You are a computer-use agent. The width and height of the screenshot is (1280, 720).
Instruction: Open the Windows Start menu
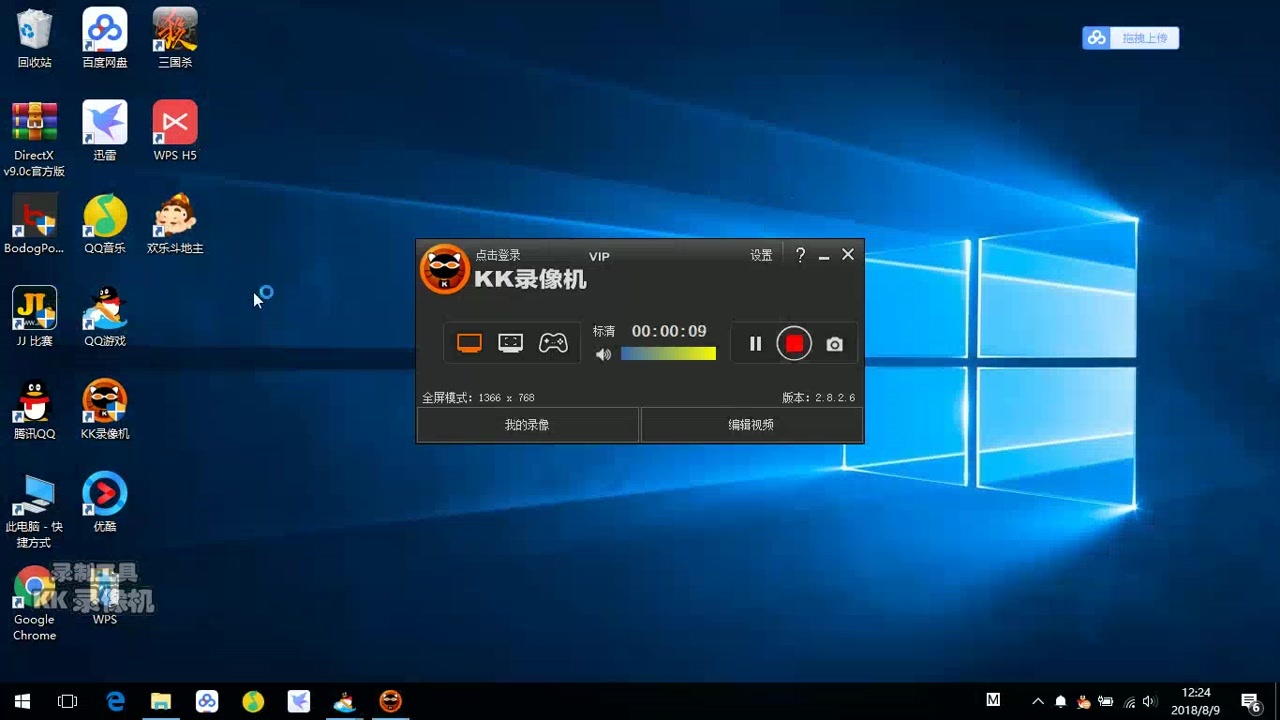point(22,701)
